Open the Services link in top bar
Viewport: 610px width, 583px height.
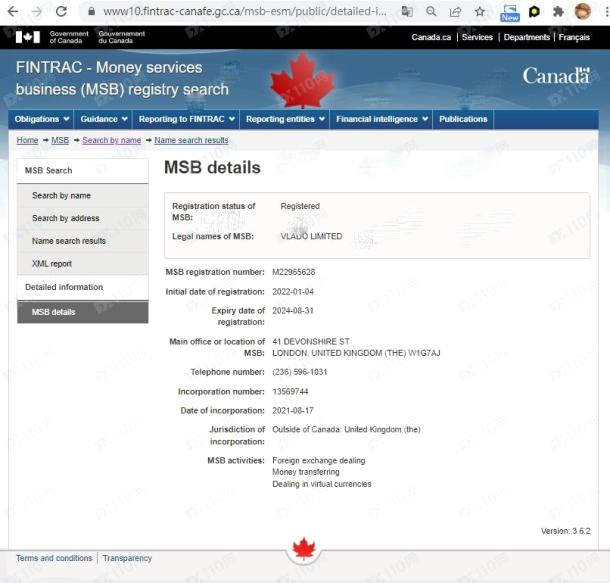pyautogui.click(x=477, y=37)
